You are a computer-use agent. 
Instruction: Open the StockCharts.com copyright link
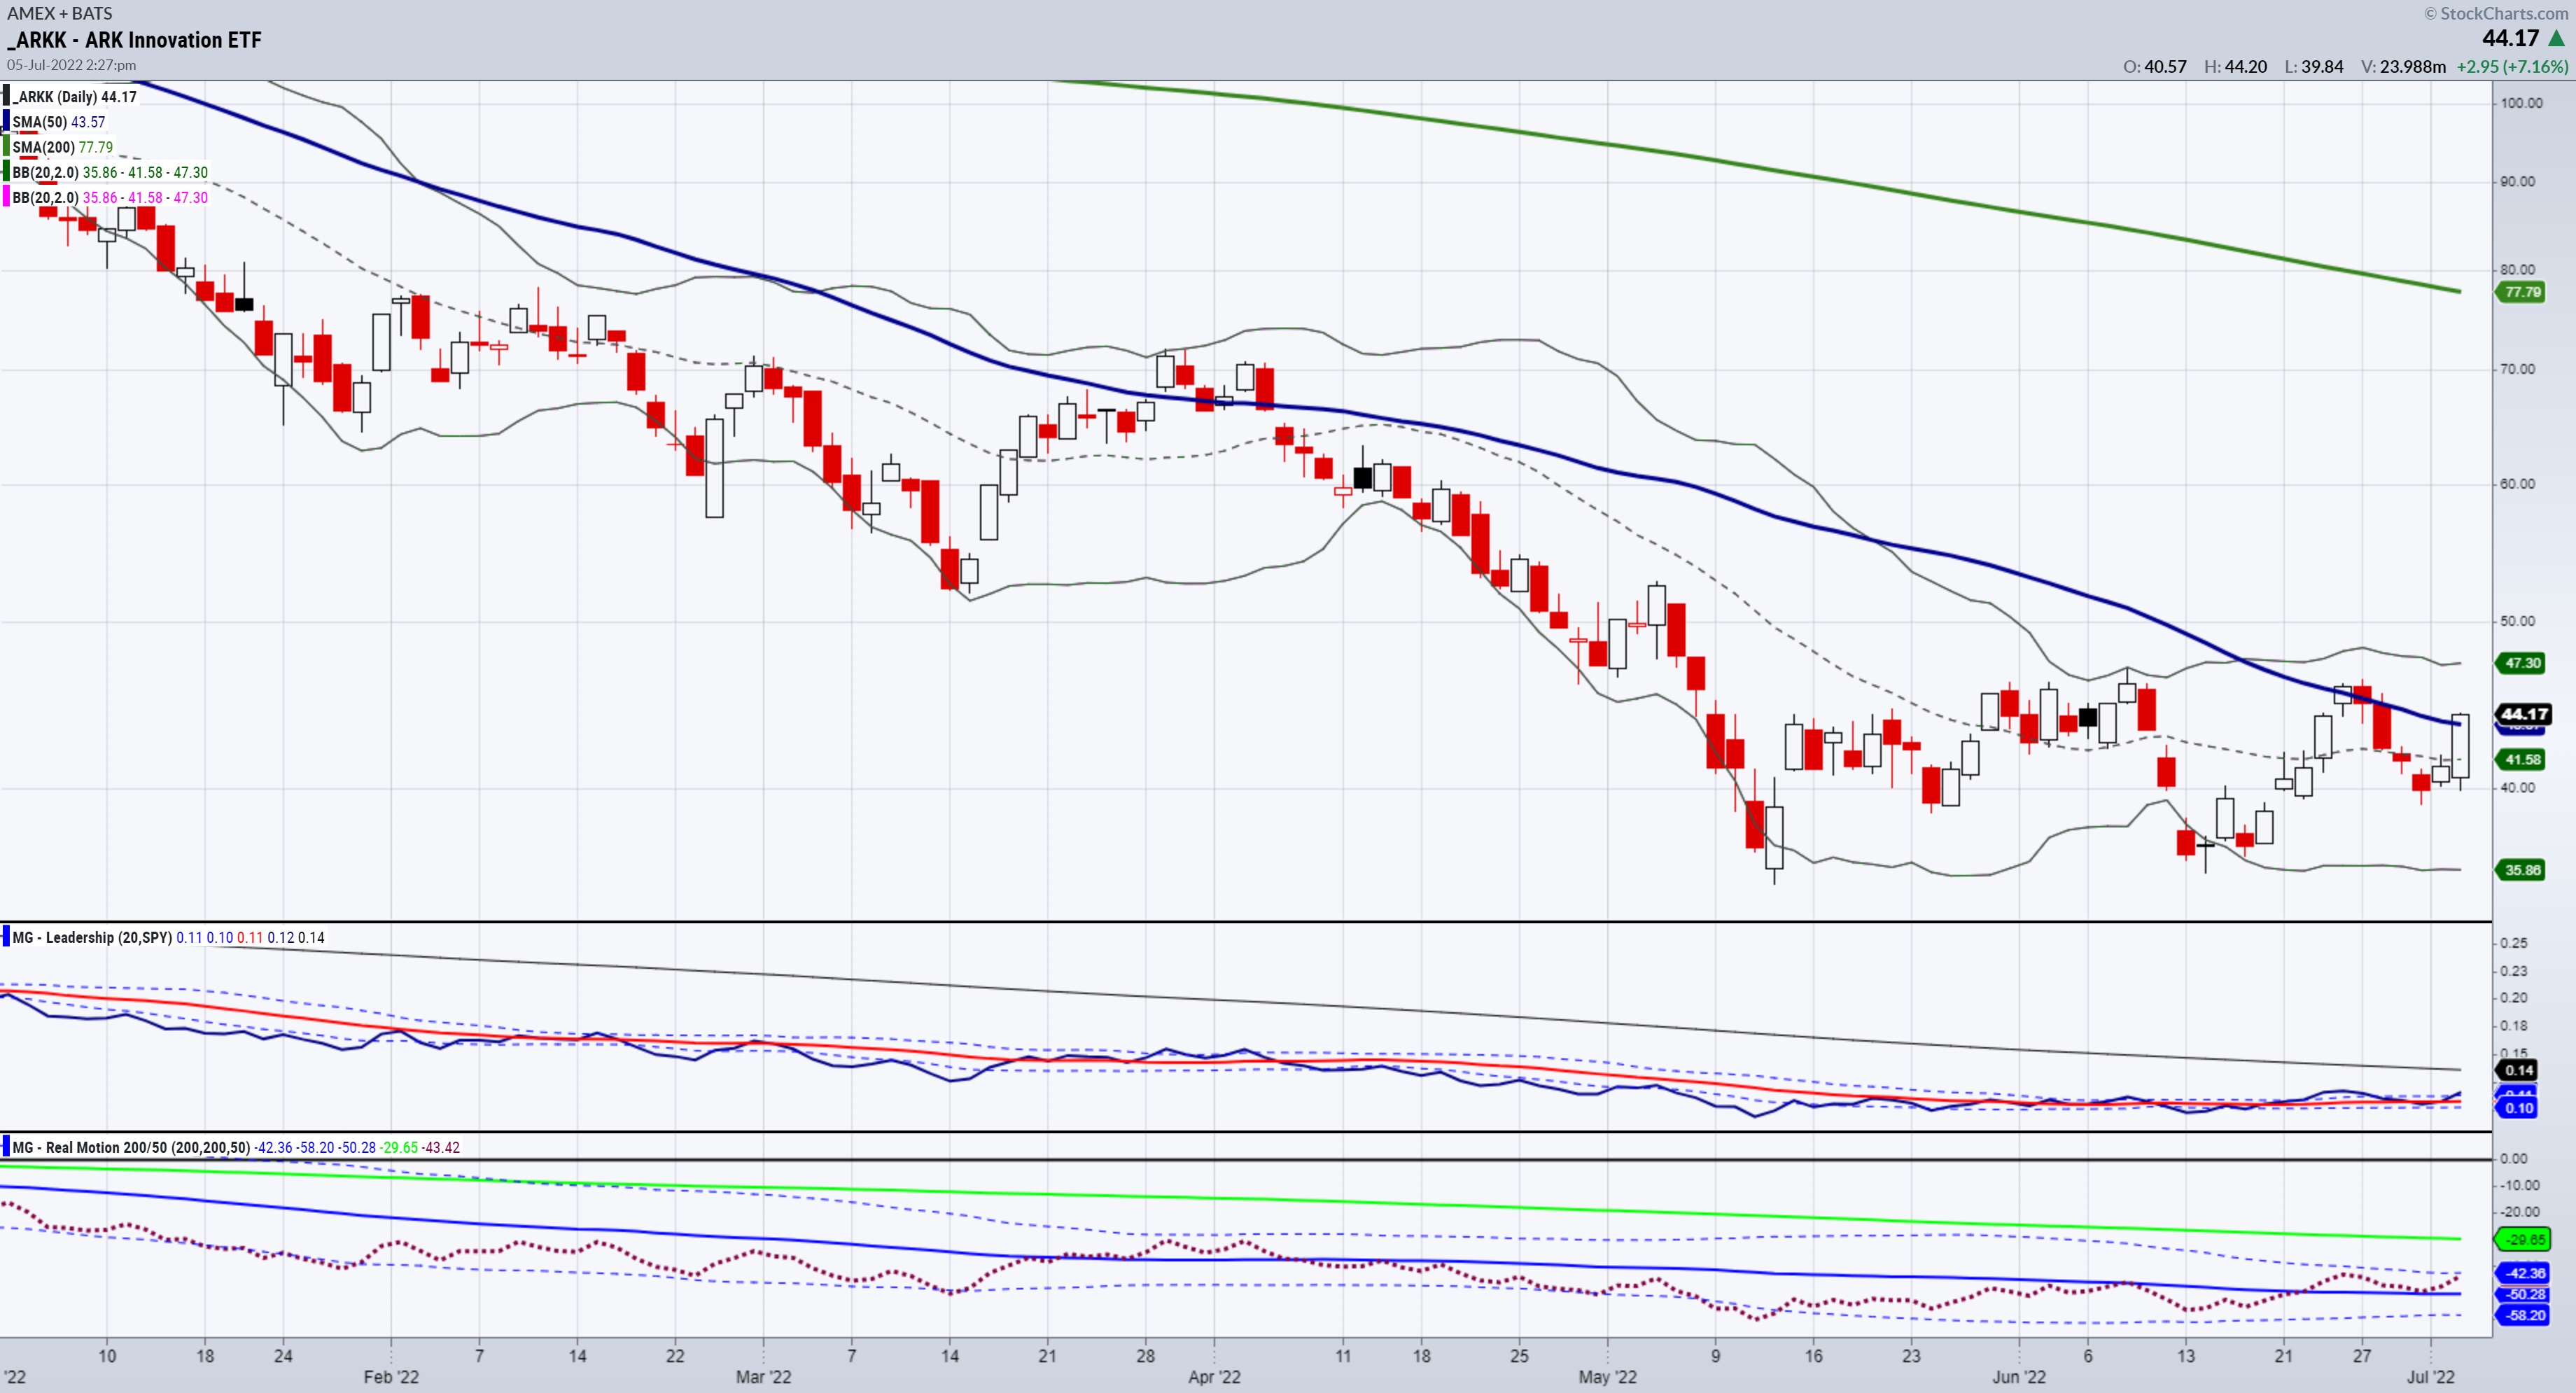pyautogui.click(x=2495, y=13)
